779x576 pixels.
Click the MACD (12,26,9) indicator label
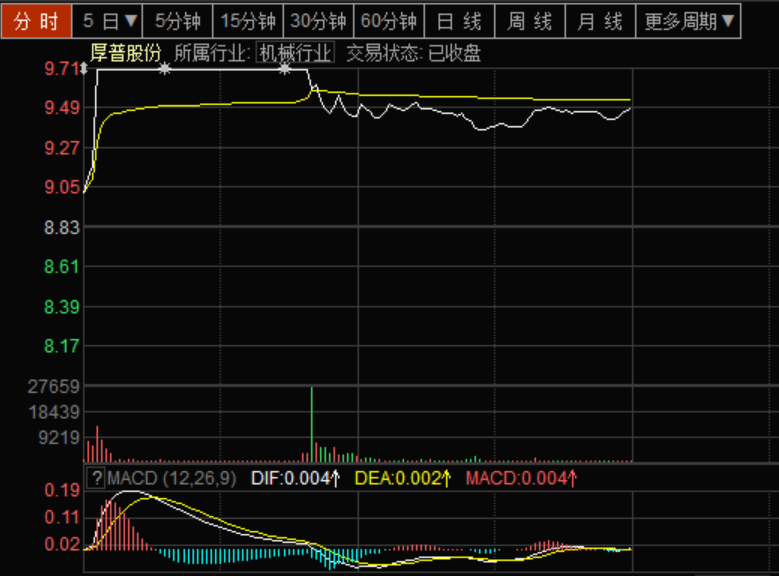pyautogui.click(x=172, y=478)
